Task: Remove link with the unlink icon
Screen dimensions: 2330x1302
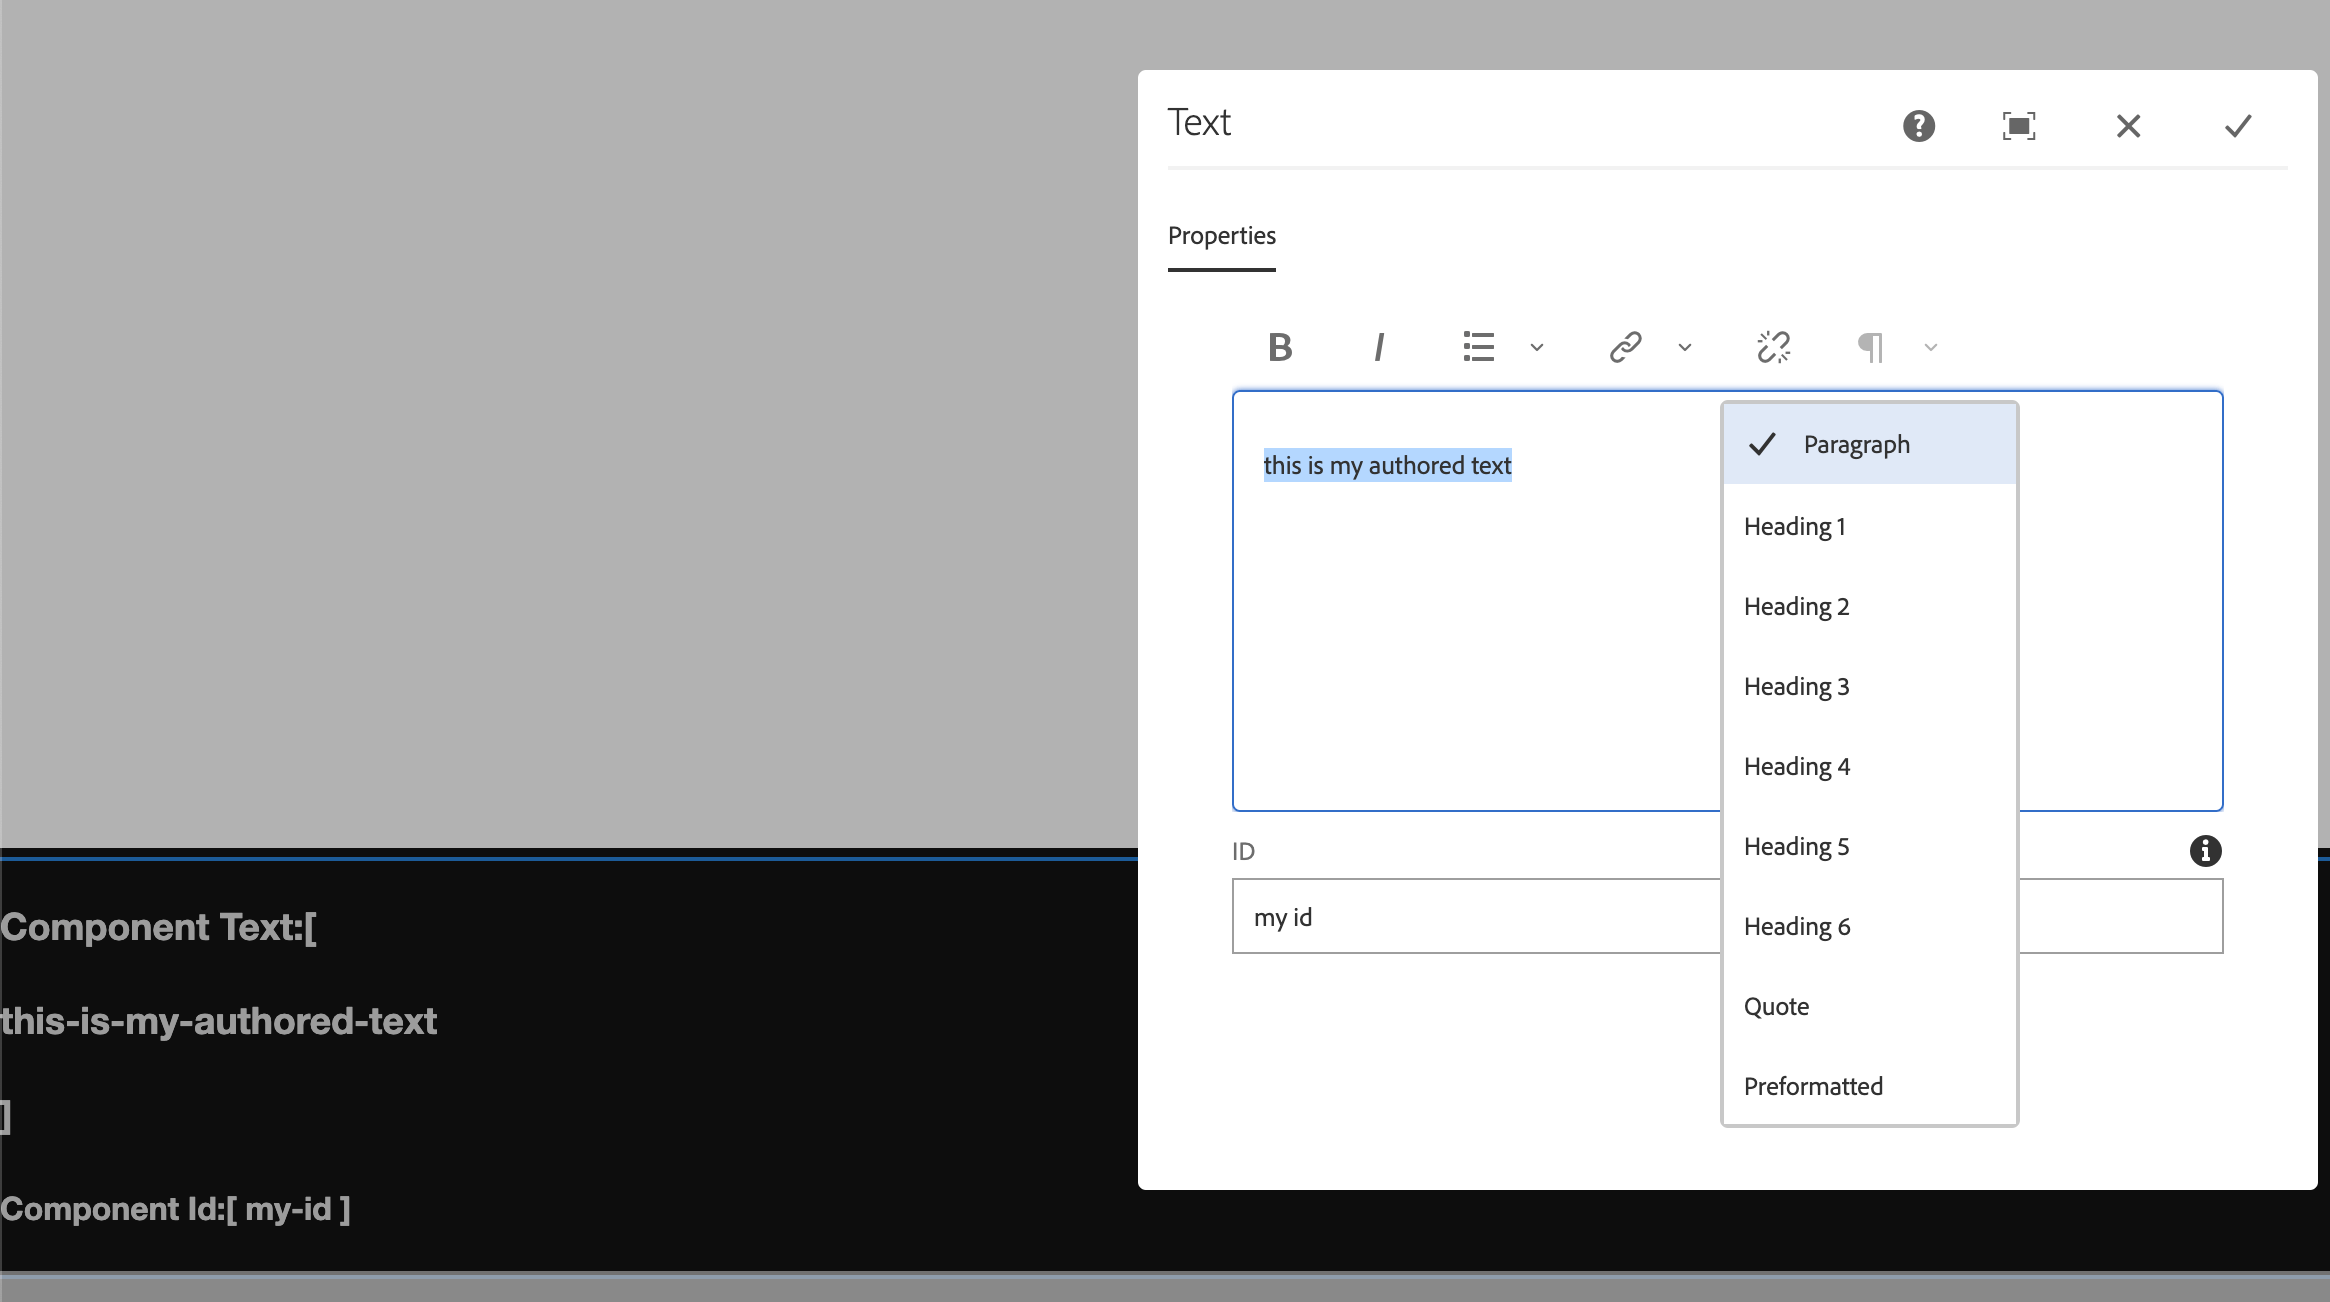Action: [1772, 347]
